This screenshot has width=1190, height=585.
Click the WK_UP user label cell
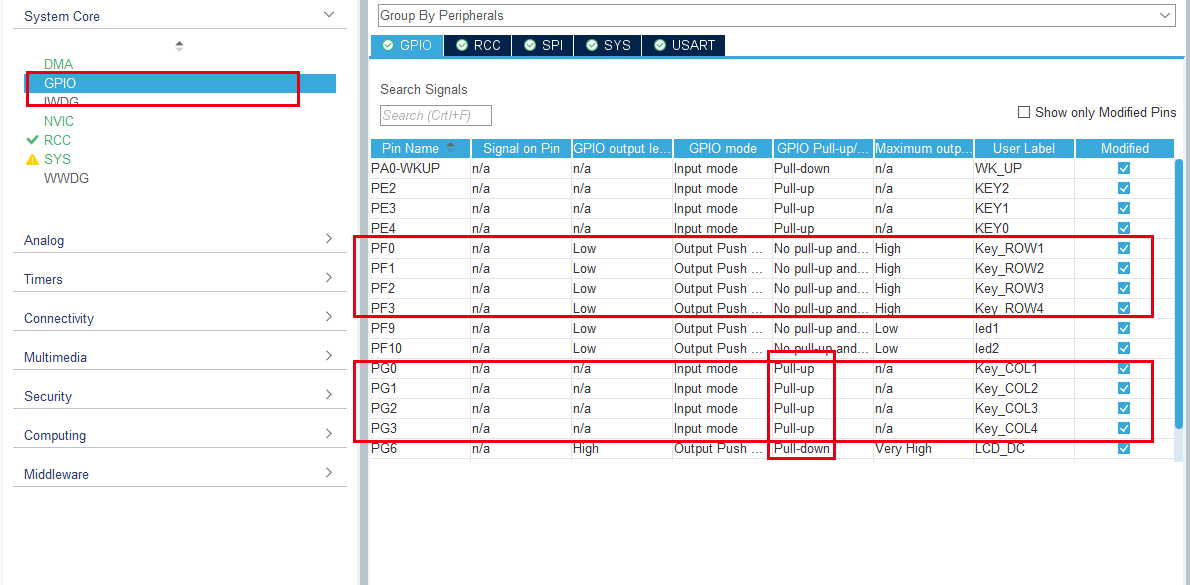click(1024, 168)
